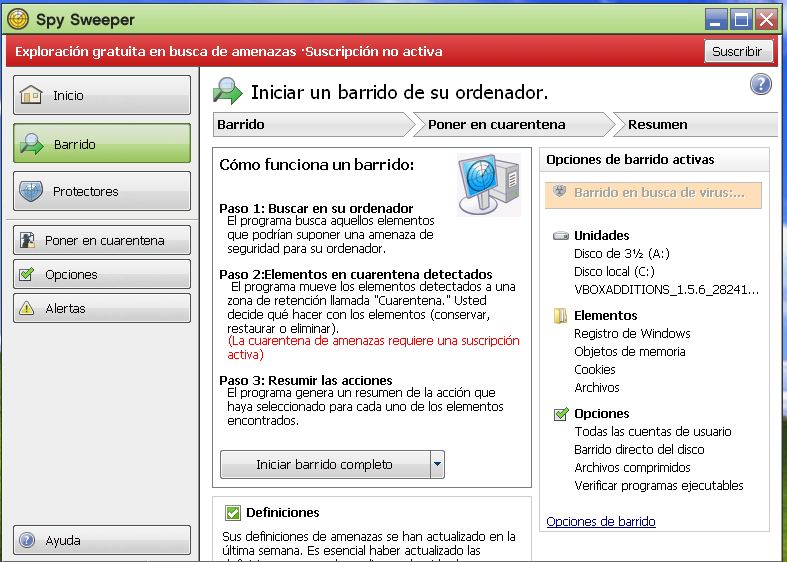Click the green checkmark icon beside Opciones button
The image size is (787, 562).
27,274
